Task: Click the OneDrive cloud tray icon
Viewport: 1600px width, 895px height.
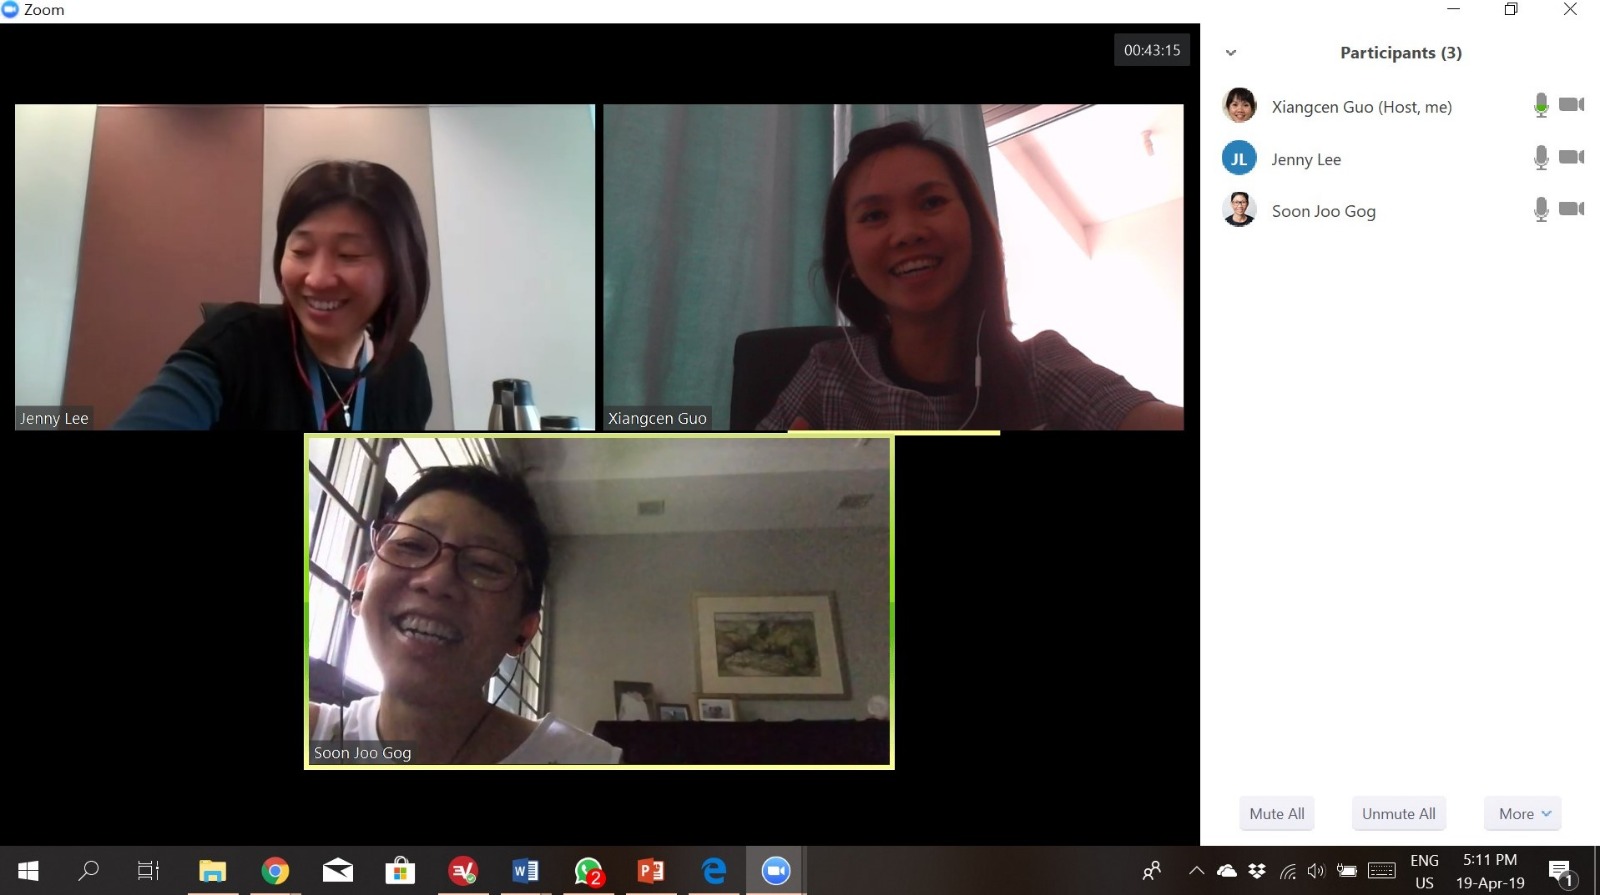Action: (1226, 871)
